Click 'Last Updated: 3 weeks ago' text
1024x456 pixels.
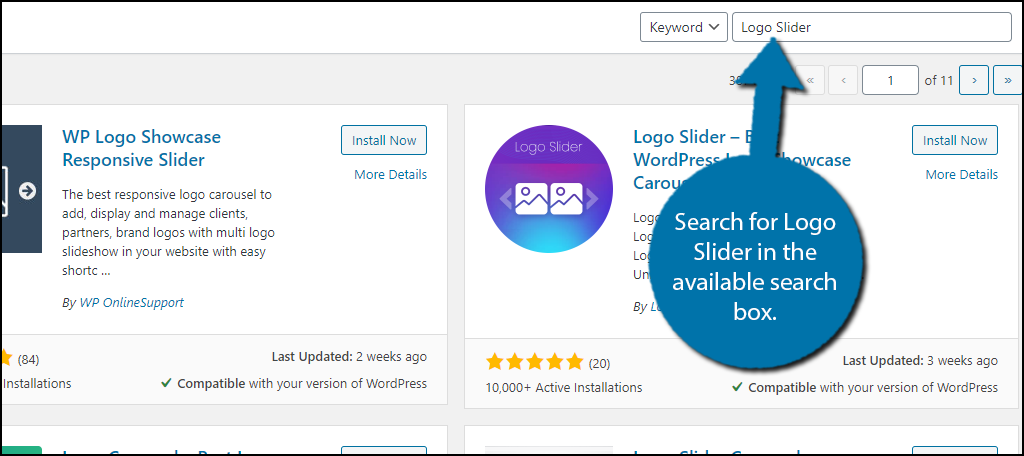tap(920, 361)
